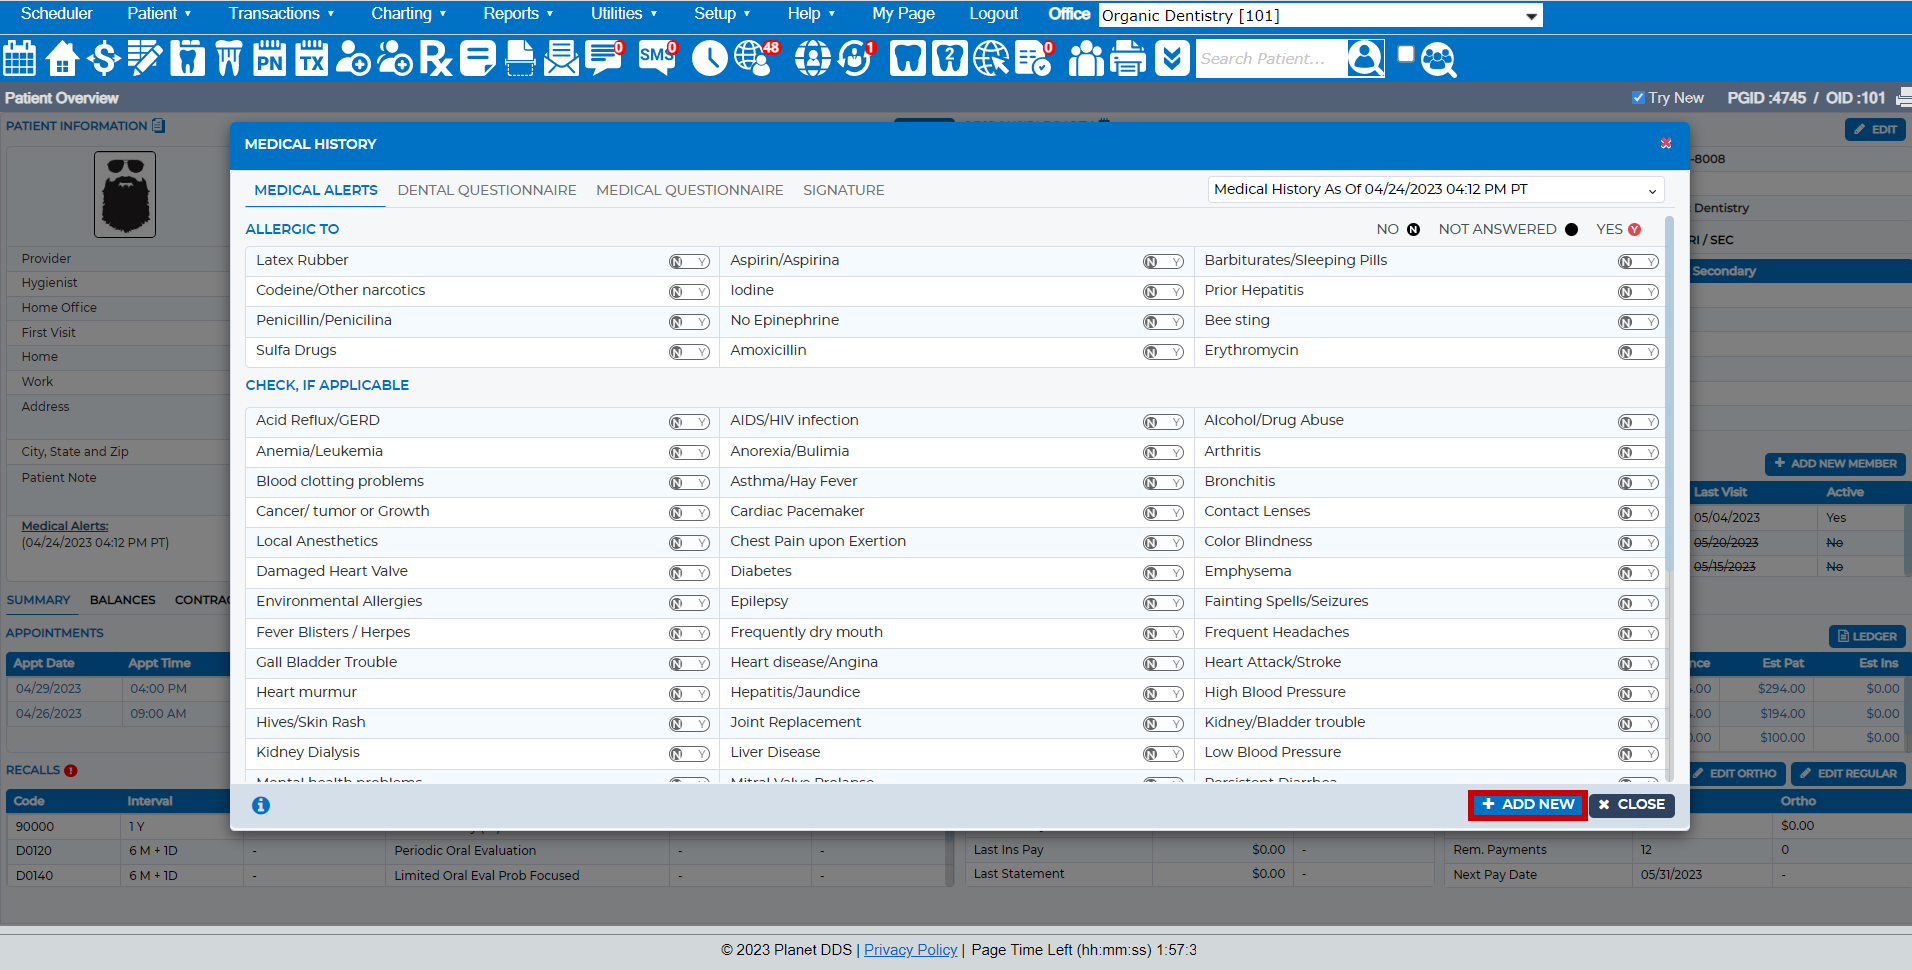Uncheck the Try New checkbox
The height and width of the screenshot is (970, 1912).
pos(1638,98)
